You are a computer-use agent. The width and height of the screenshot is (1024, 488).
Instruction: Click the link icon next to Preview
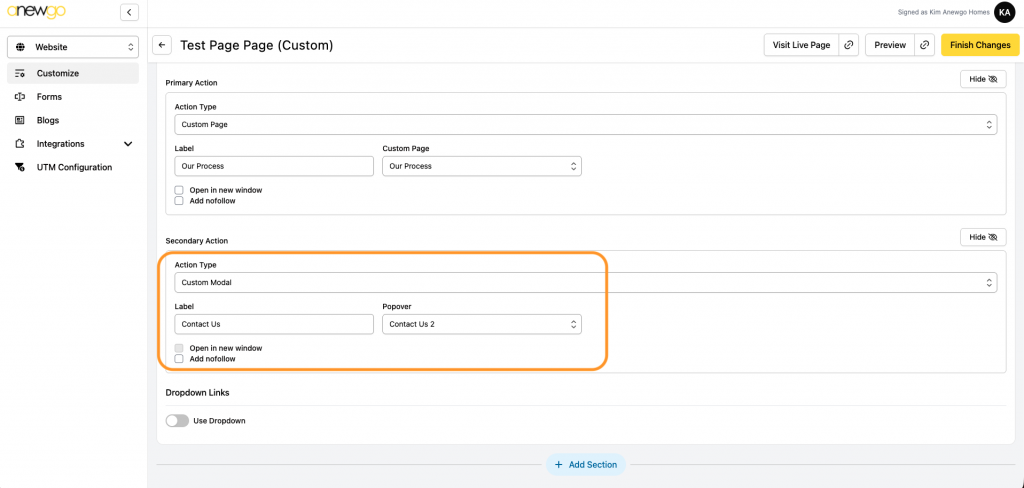pos(925,45)
